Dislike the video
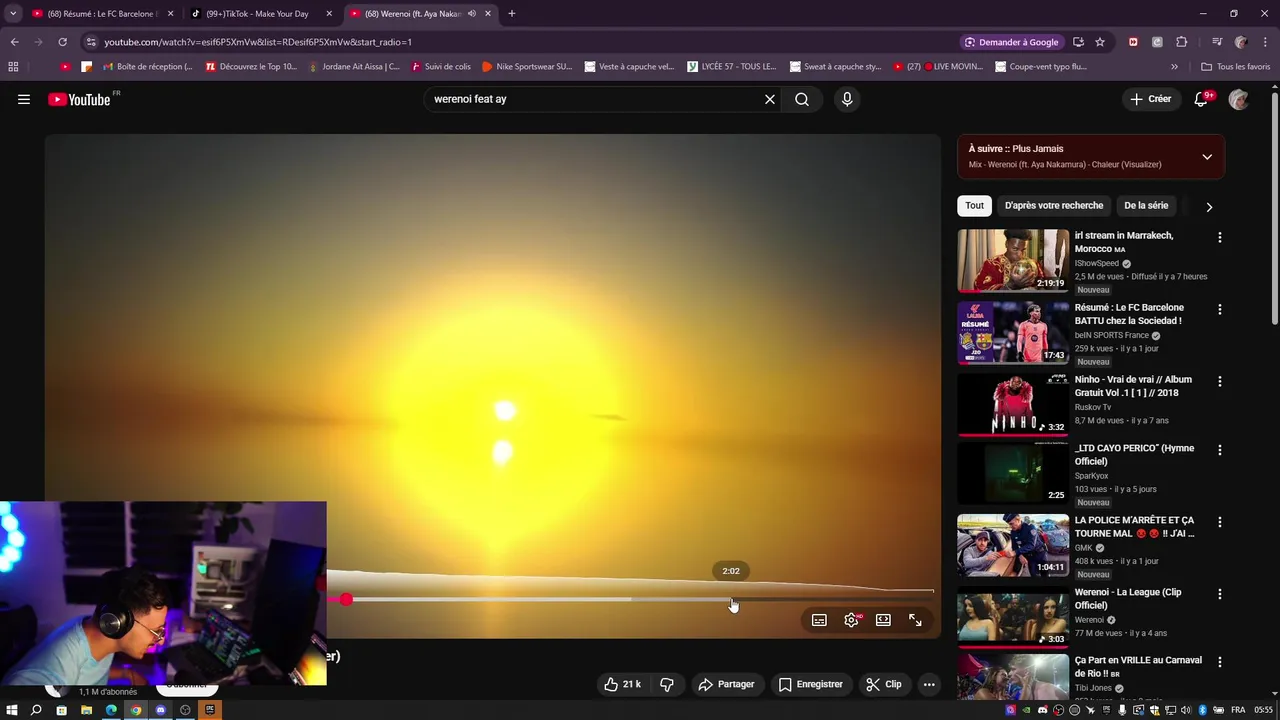Viewport: 1280px width, 720px height. (x=667, y=684)
